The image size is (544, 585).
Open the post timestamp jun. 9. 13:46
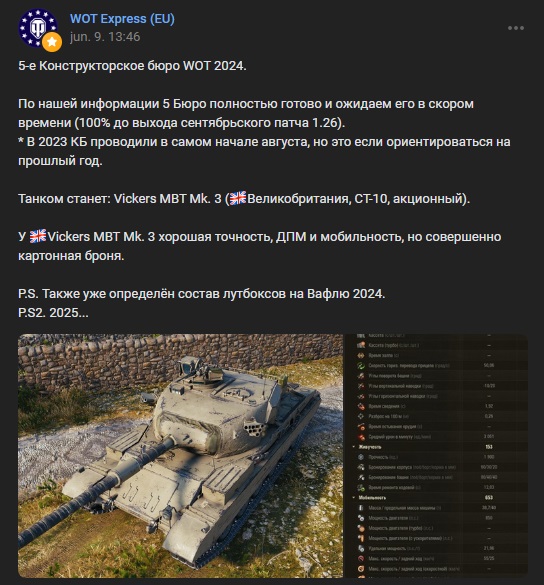(105, 37)
